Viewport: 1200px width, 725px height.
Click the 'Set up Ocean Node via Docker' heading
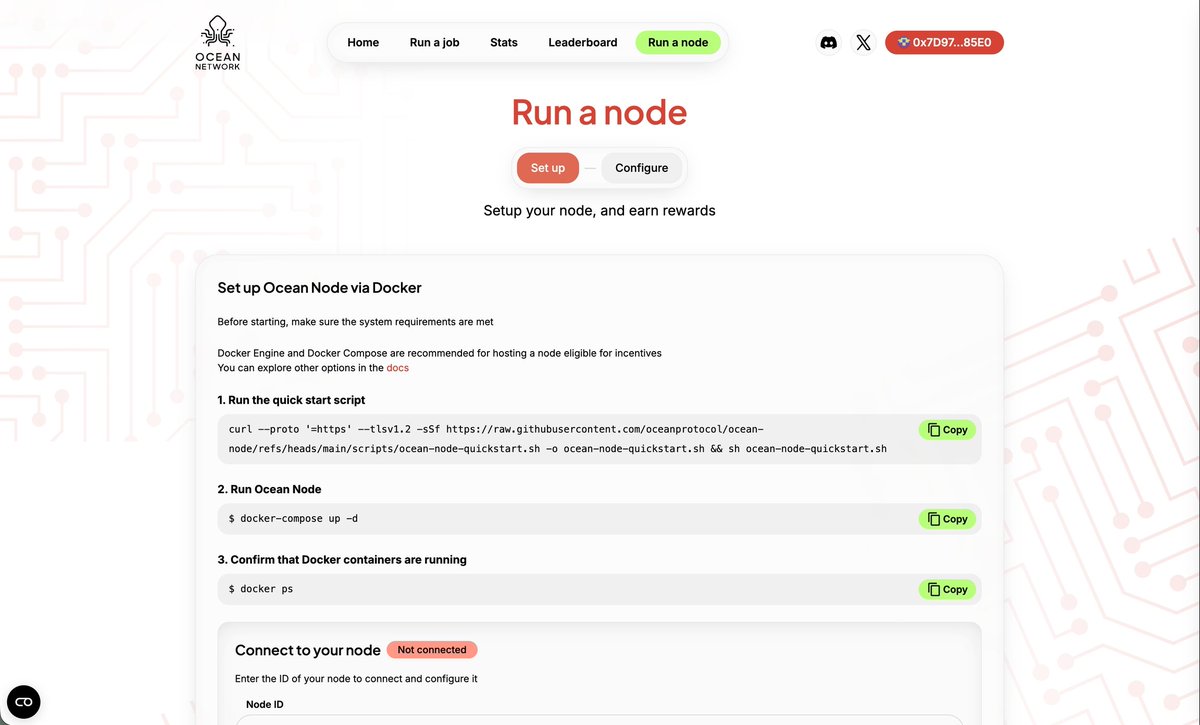point(320,288)
